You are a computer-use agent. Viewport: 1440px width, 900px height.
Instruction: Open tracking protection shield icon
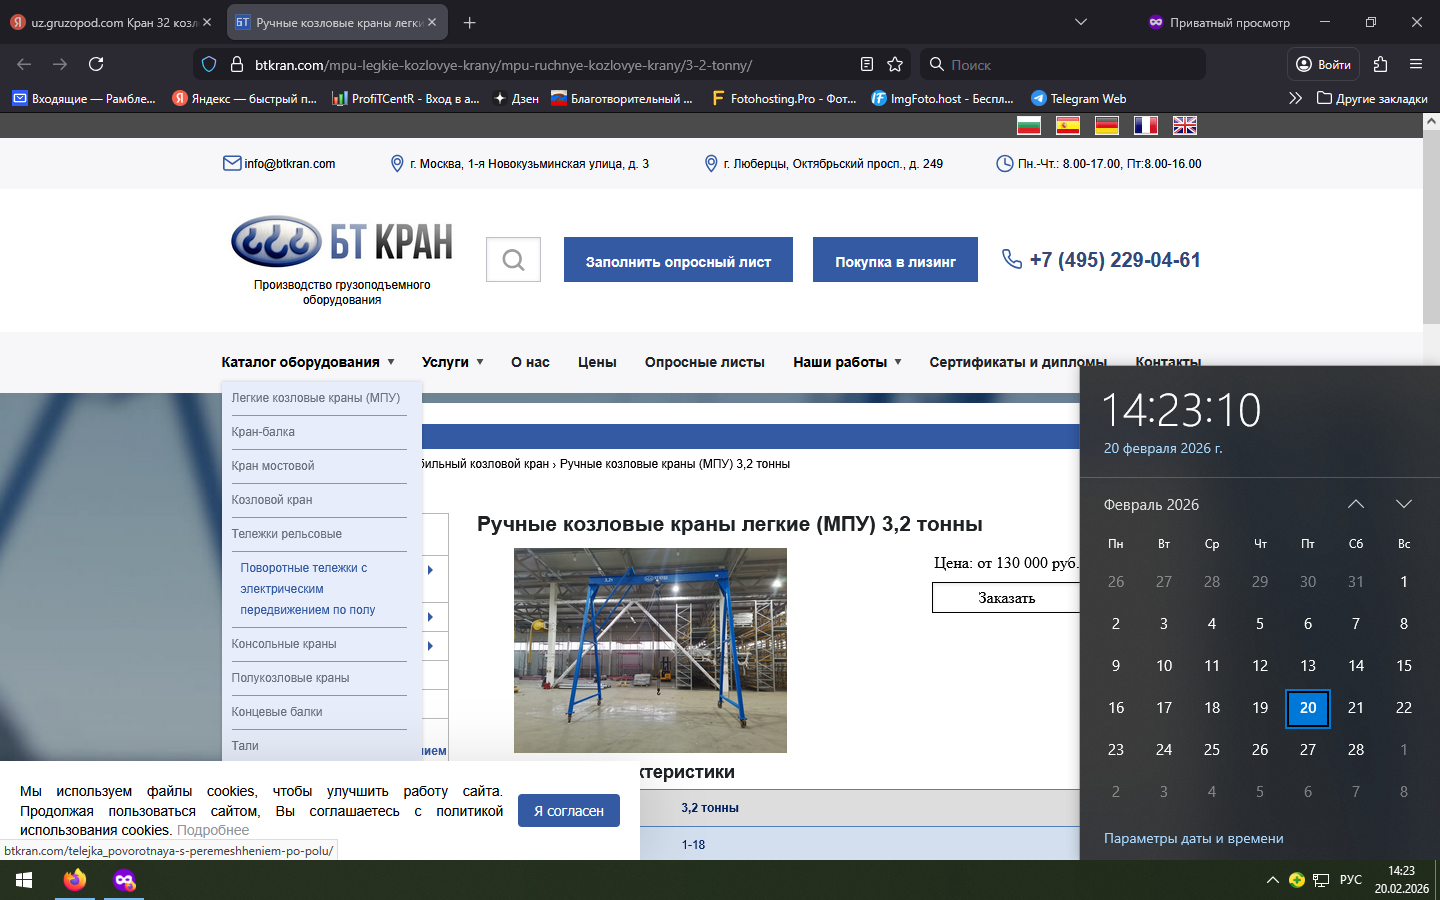tap(209, 64)
